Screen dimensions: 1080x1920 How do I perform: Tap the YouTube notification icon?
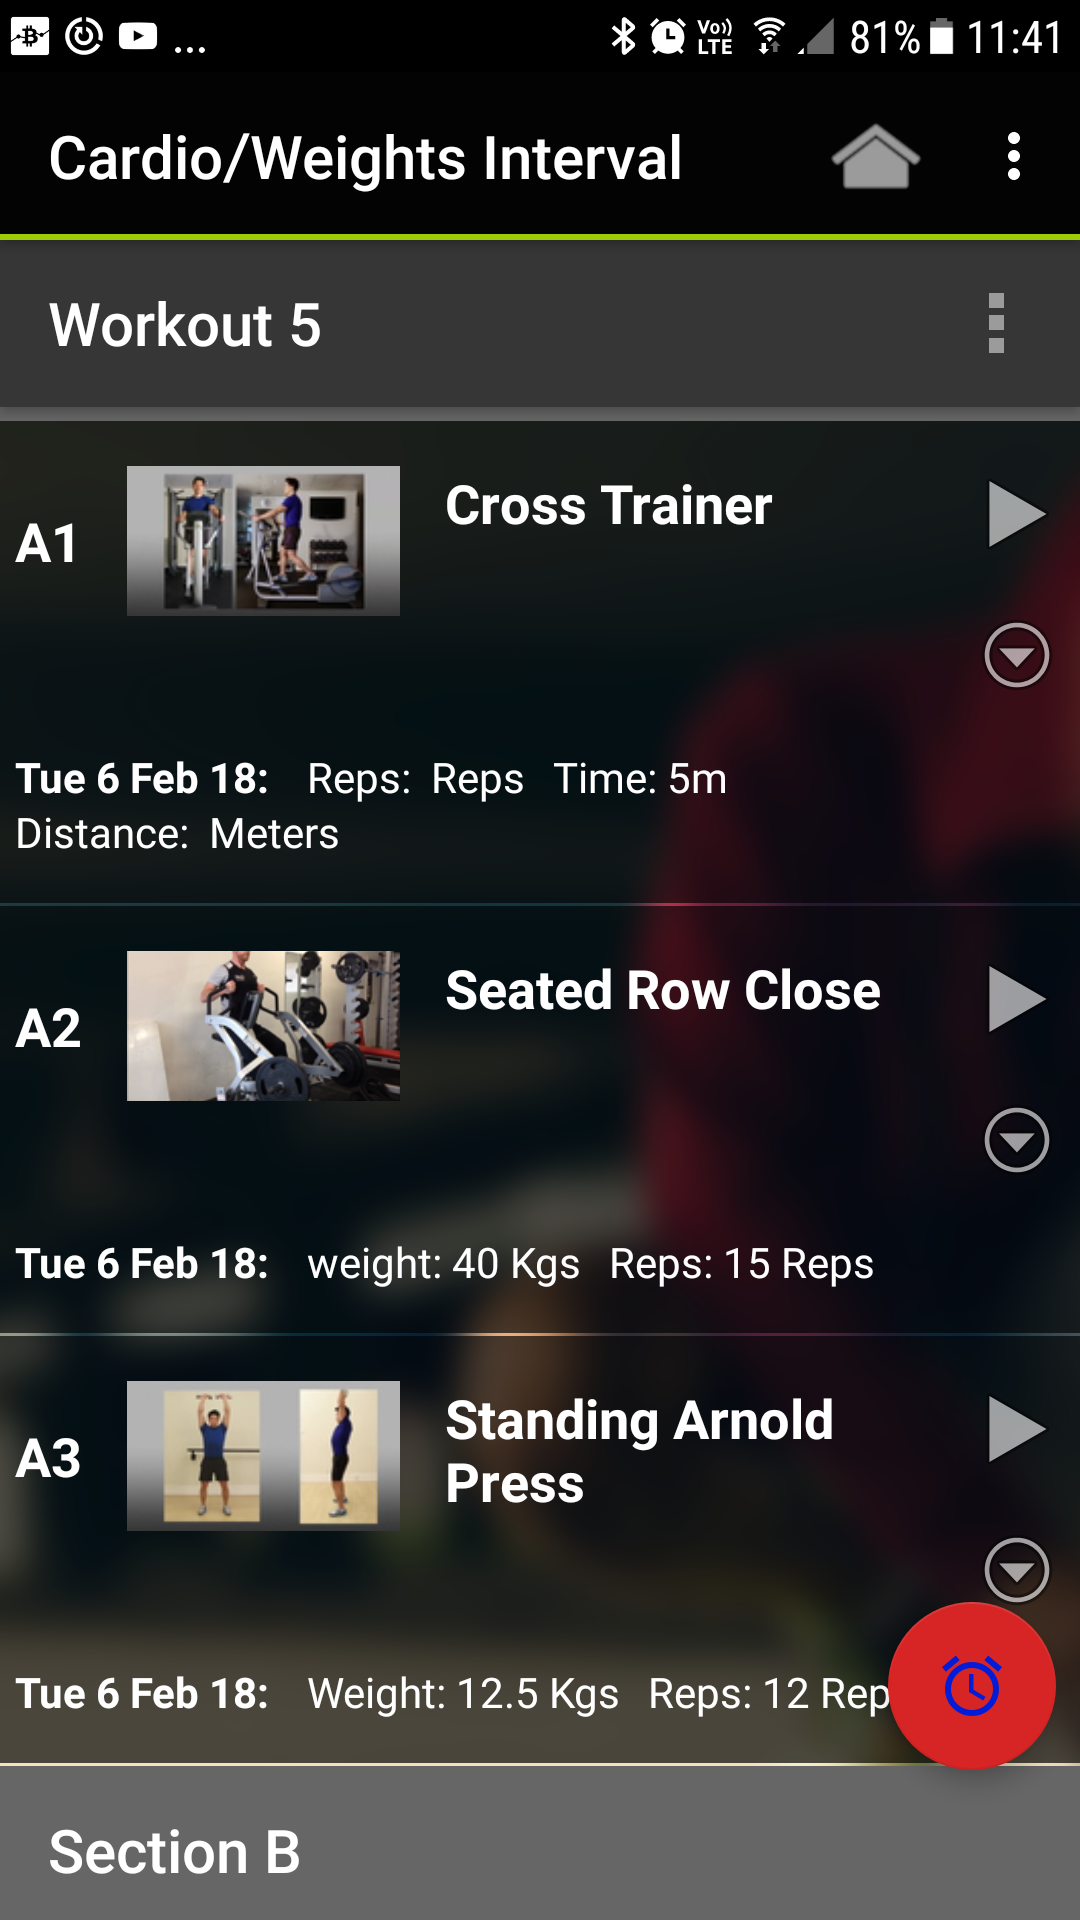tap(138, 37)
